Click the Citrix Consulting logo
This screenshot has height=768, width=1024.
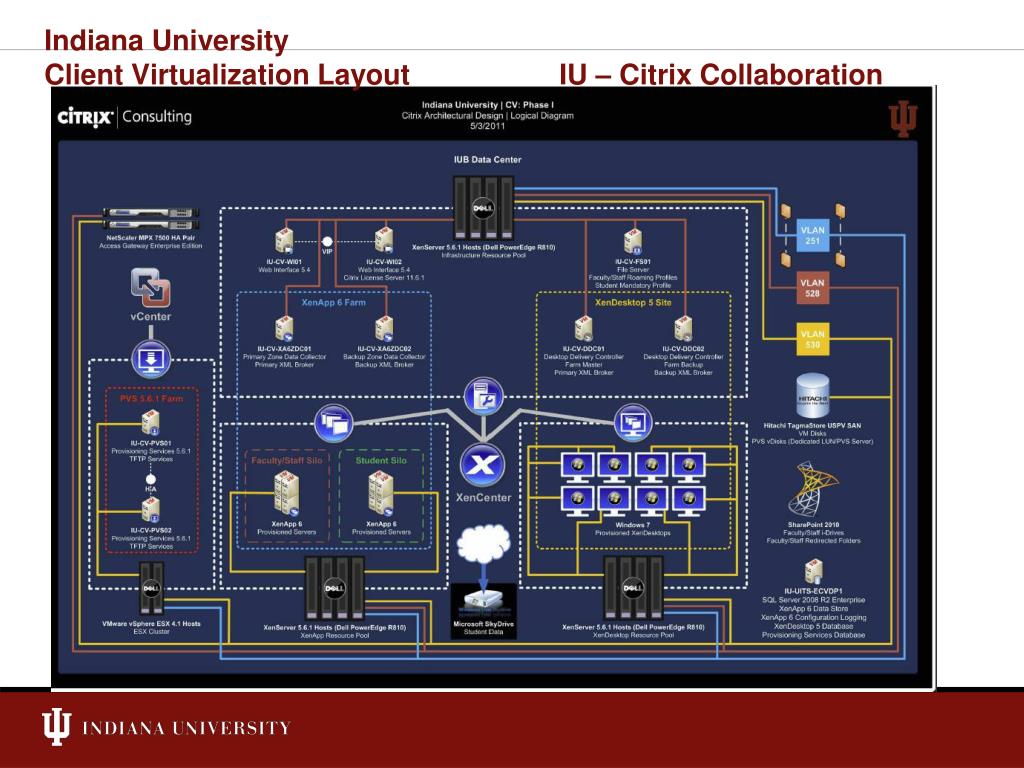click(x=125, y=117)
